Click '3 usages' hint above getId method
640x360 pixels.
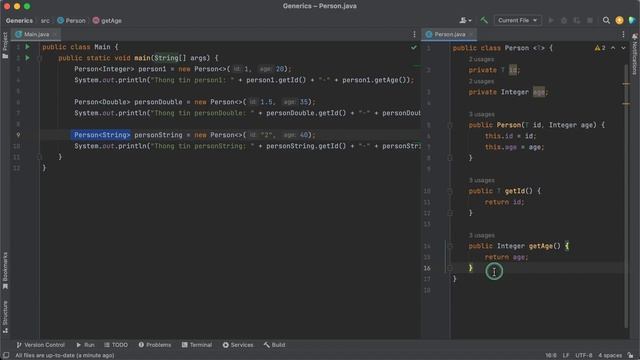tap(482, 180)
